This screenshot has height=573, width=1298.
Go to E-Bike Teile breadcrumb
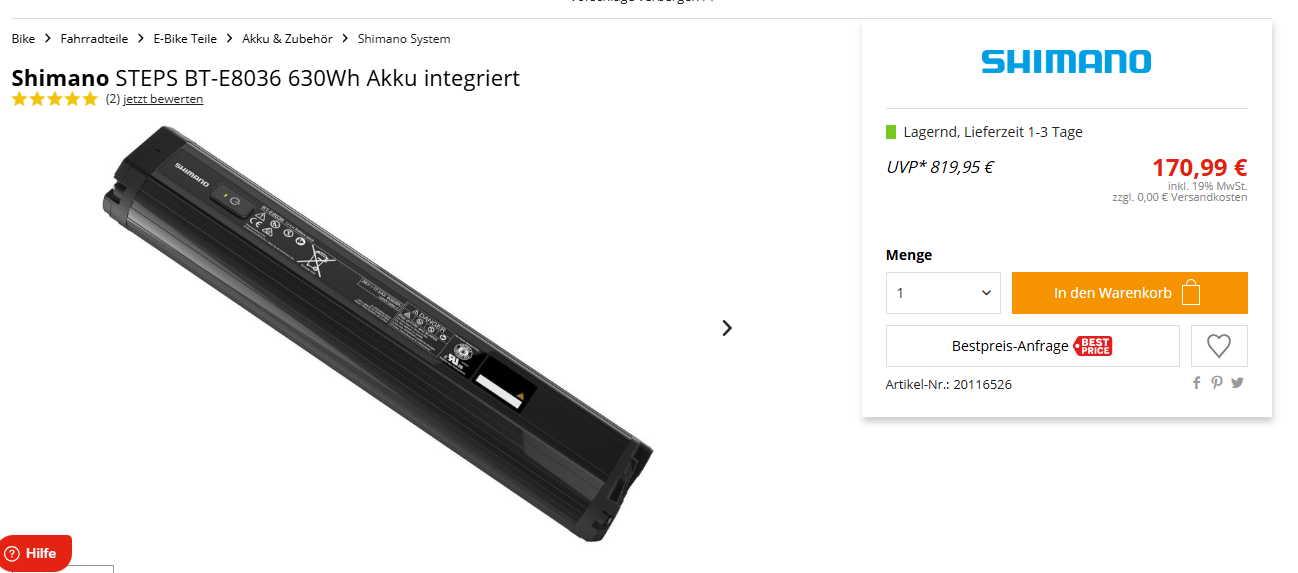point(185,39)
